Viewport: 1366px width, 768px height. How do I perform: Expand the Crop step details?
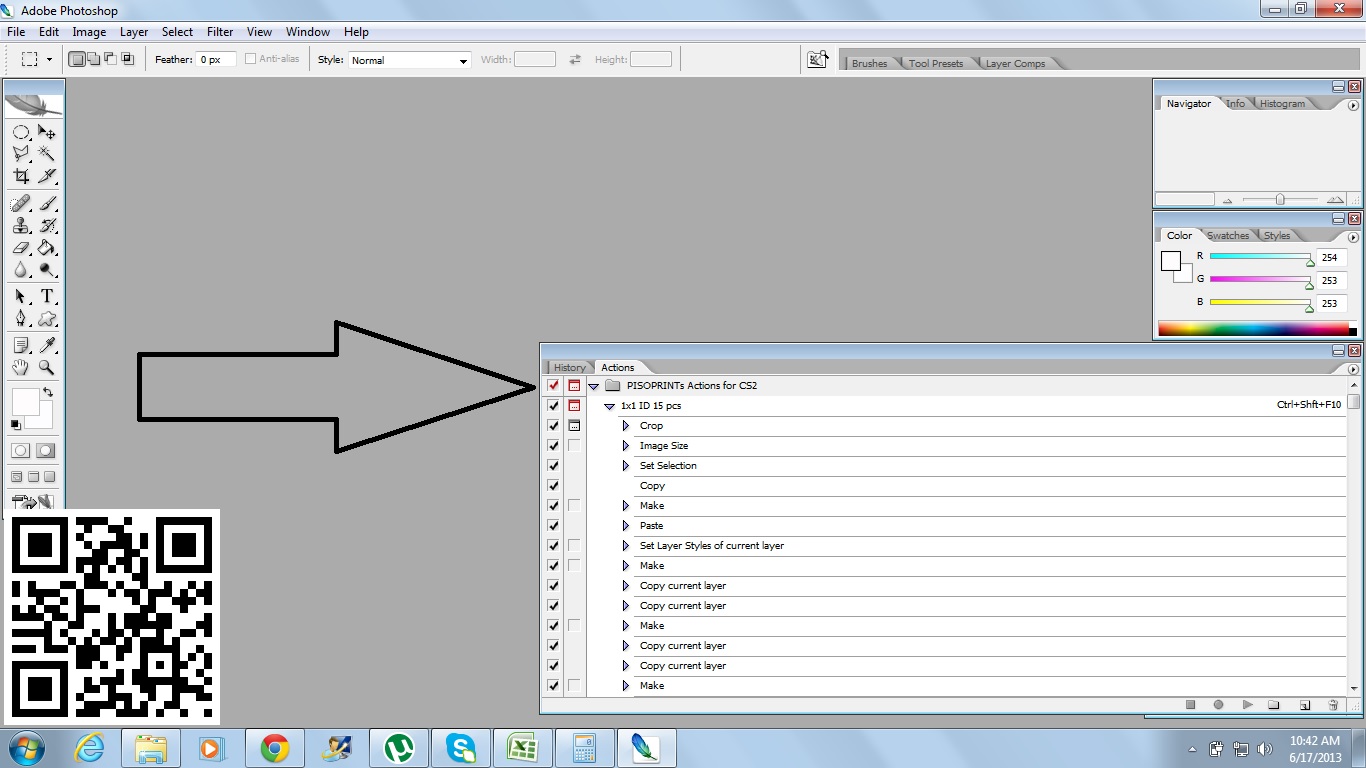(626, 426)
